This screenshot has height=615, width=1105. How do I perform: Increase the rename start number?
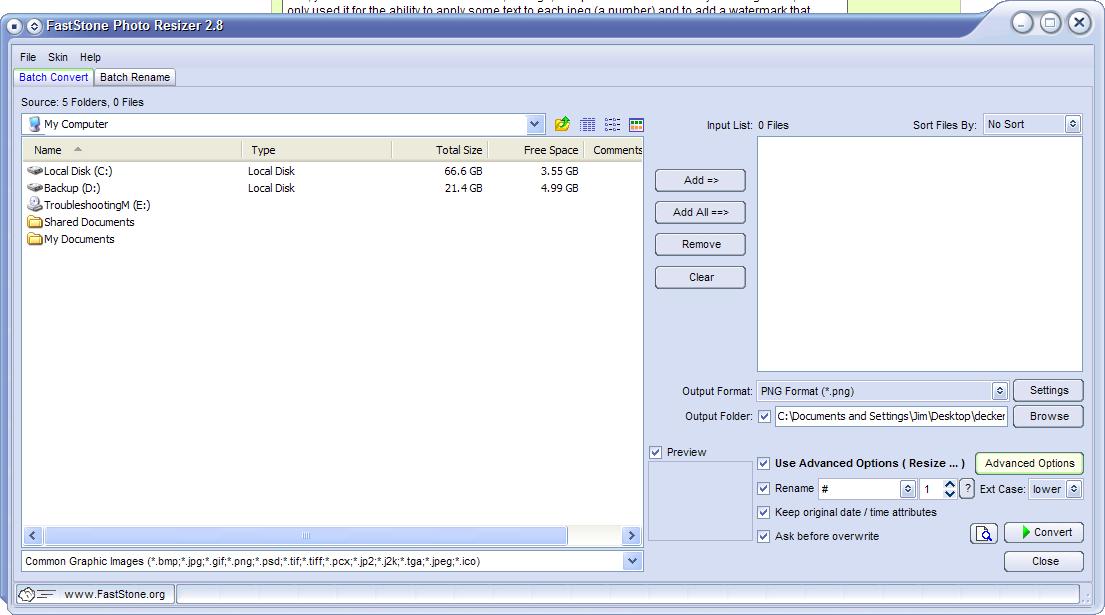[949, 484]
